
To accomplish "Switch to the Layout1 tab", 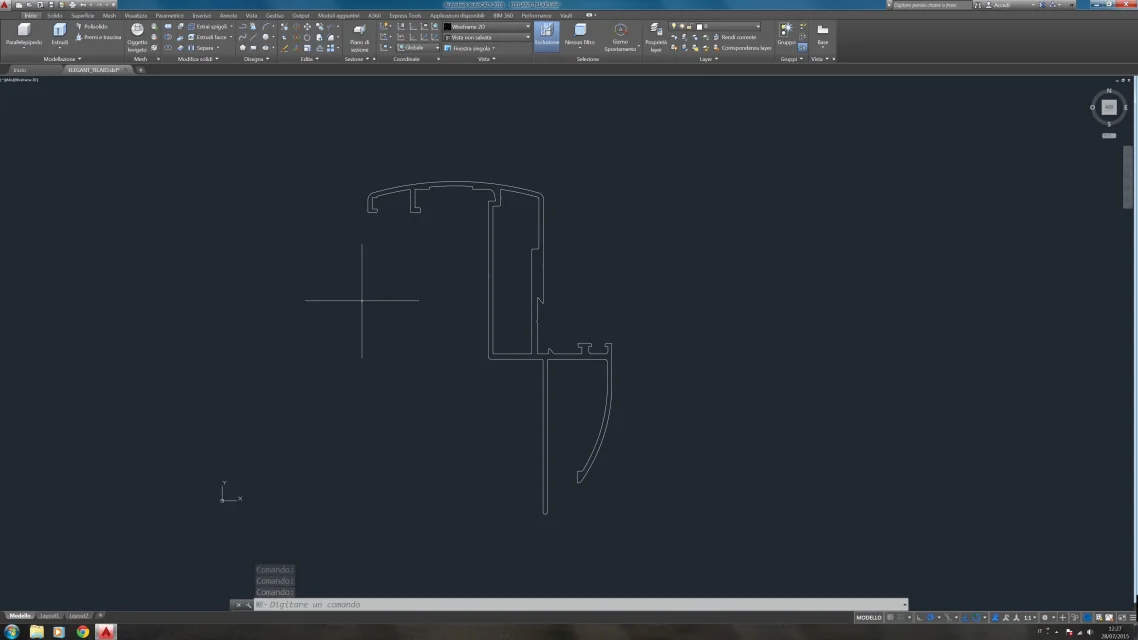I will [49, 615].
